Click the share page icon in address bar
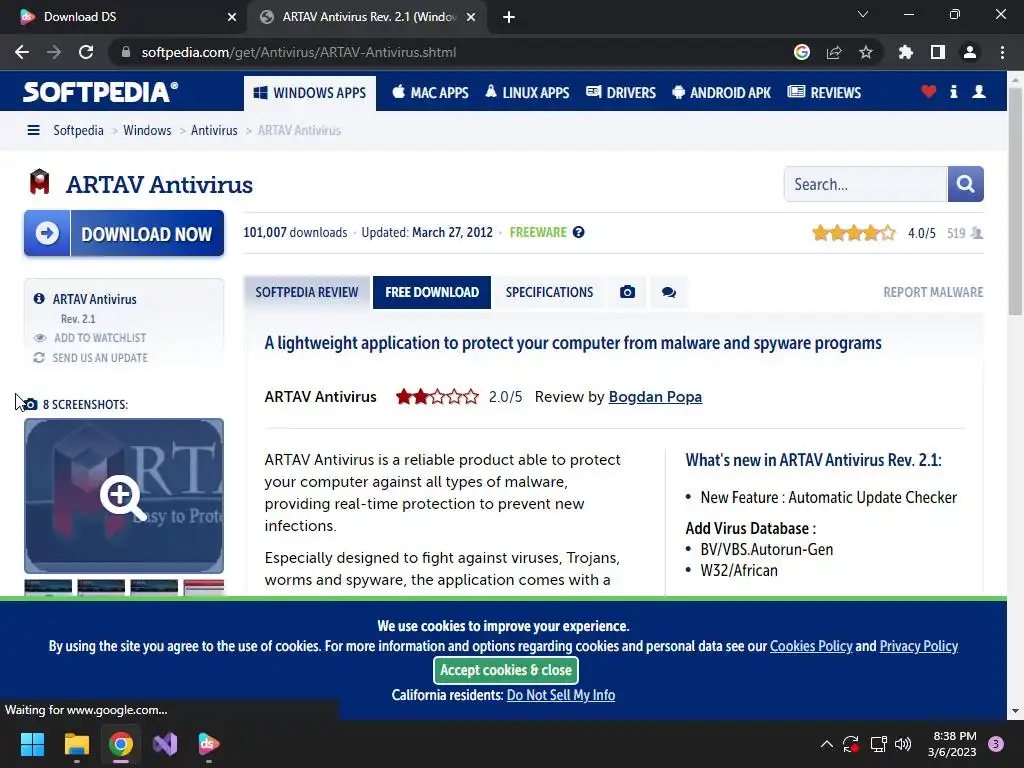Screen dimensions: 1024x768 834,52
